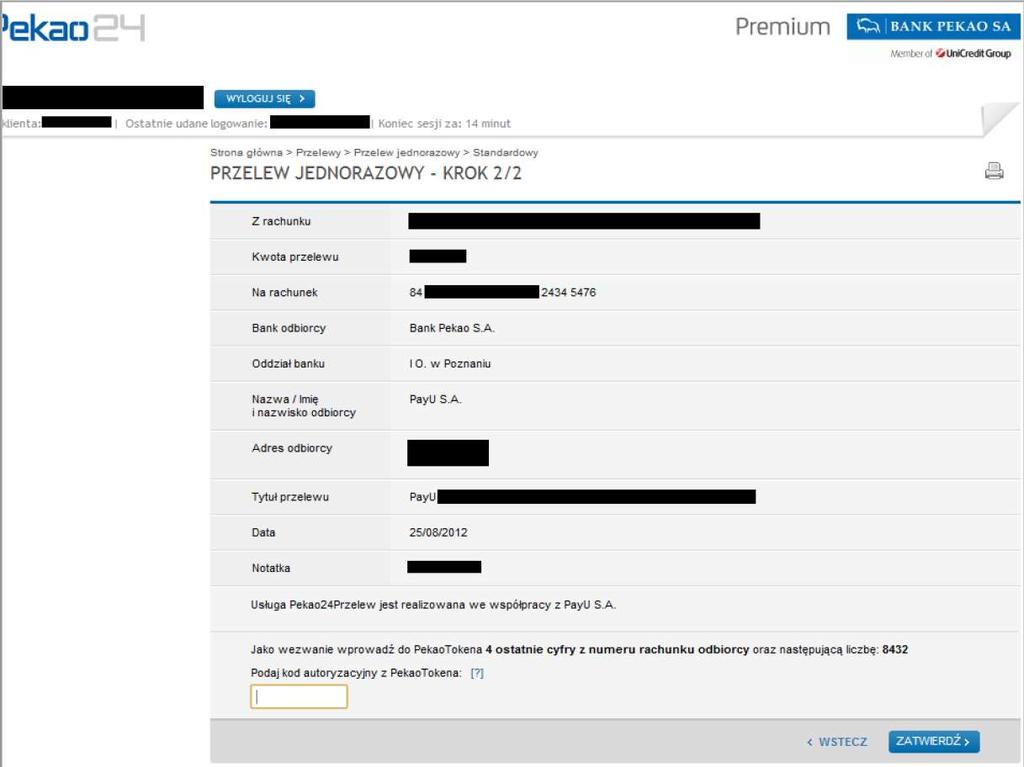Click the printer icon to print page

994,171
